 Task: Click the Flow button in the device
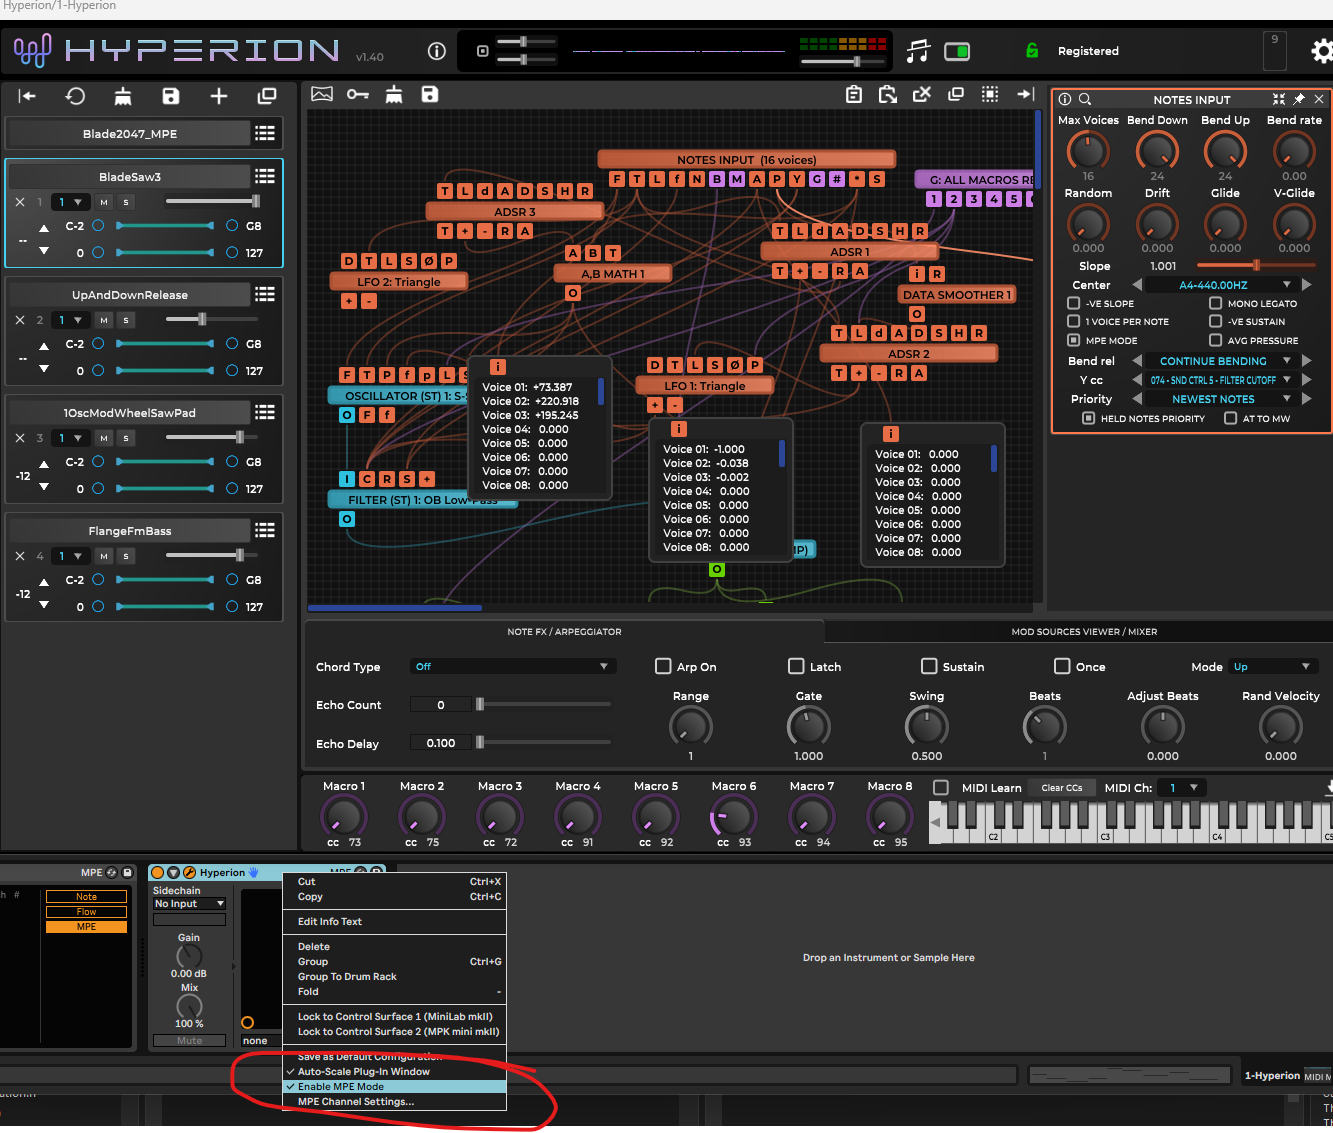coord(87,912)
